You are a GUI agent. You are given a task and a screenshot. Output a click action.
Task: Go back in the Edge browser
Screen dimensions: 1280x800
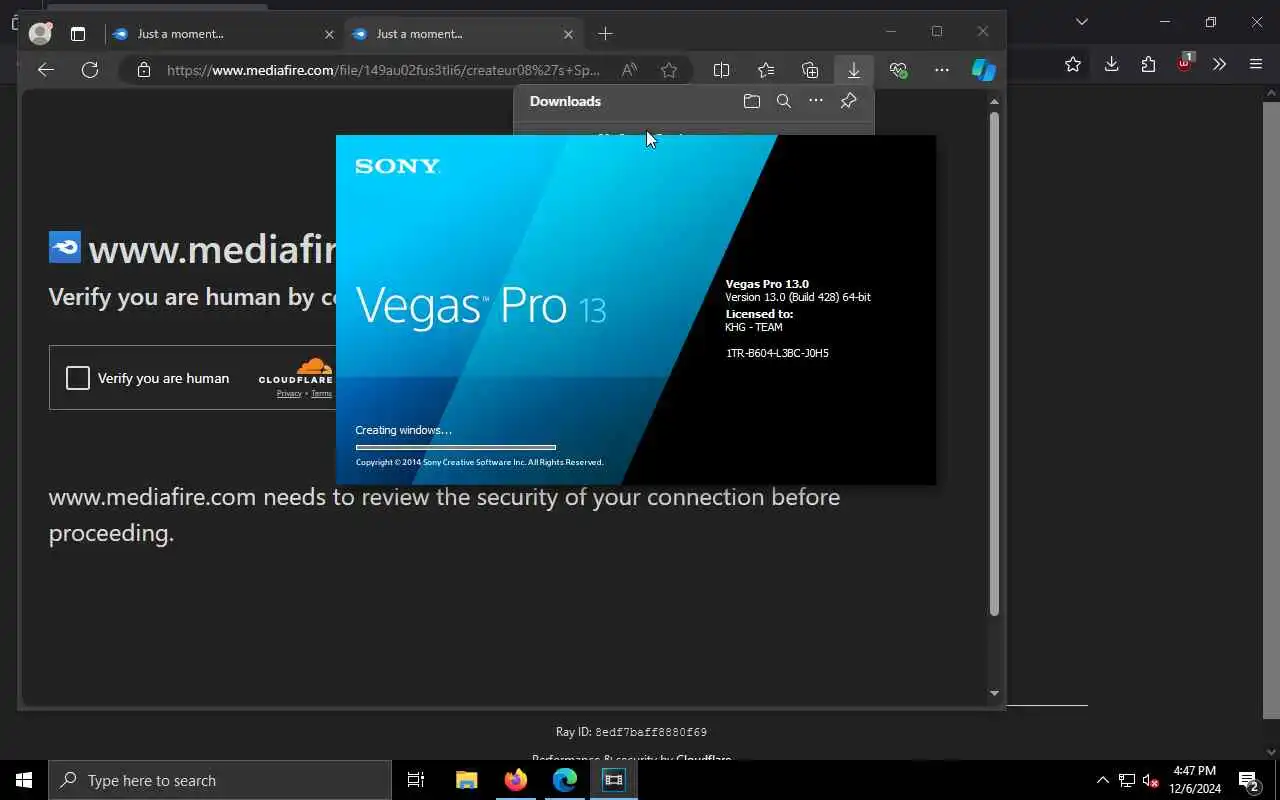tap(46, 70)
